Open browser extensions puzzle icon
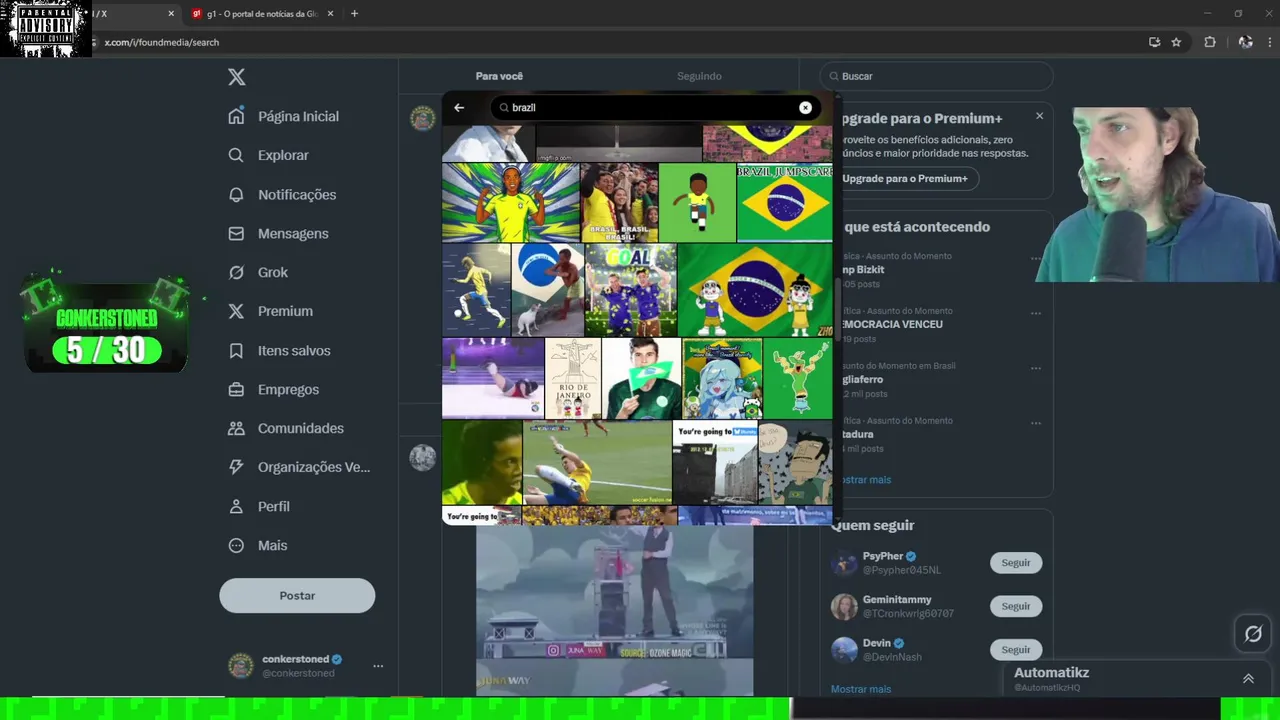 [1210, 42]
